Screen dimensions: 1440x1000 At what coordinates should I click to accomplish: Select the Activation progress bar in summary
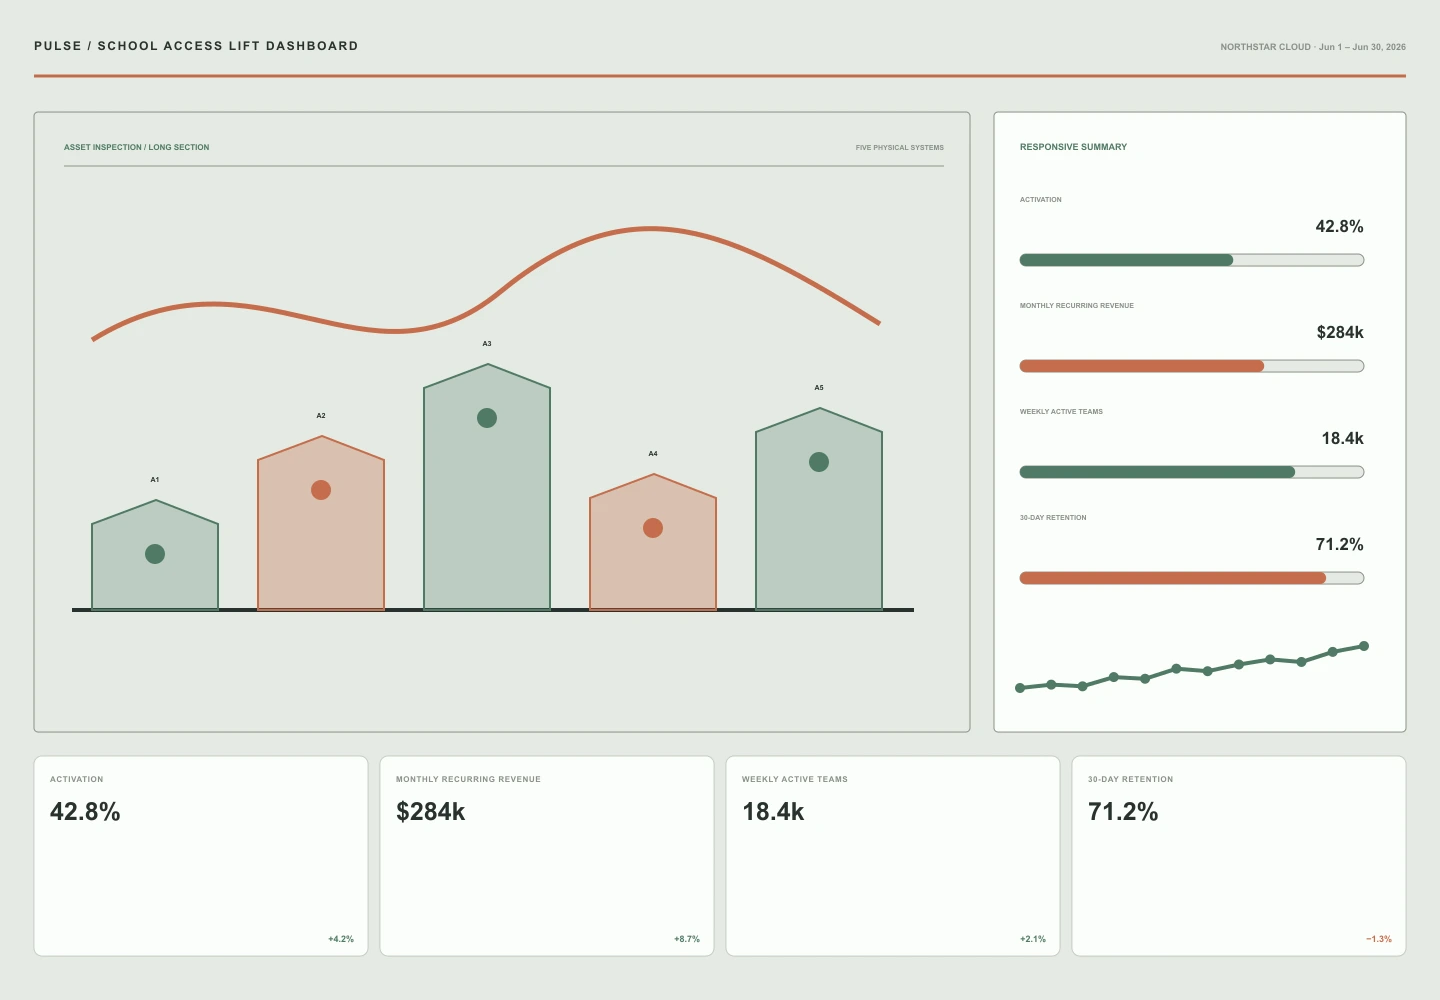point(1192,260)
